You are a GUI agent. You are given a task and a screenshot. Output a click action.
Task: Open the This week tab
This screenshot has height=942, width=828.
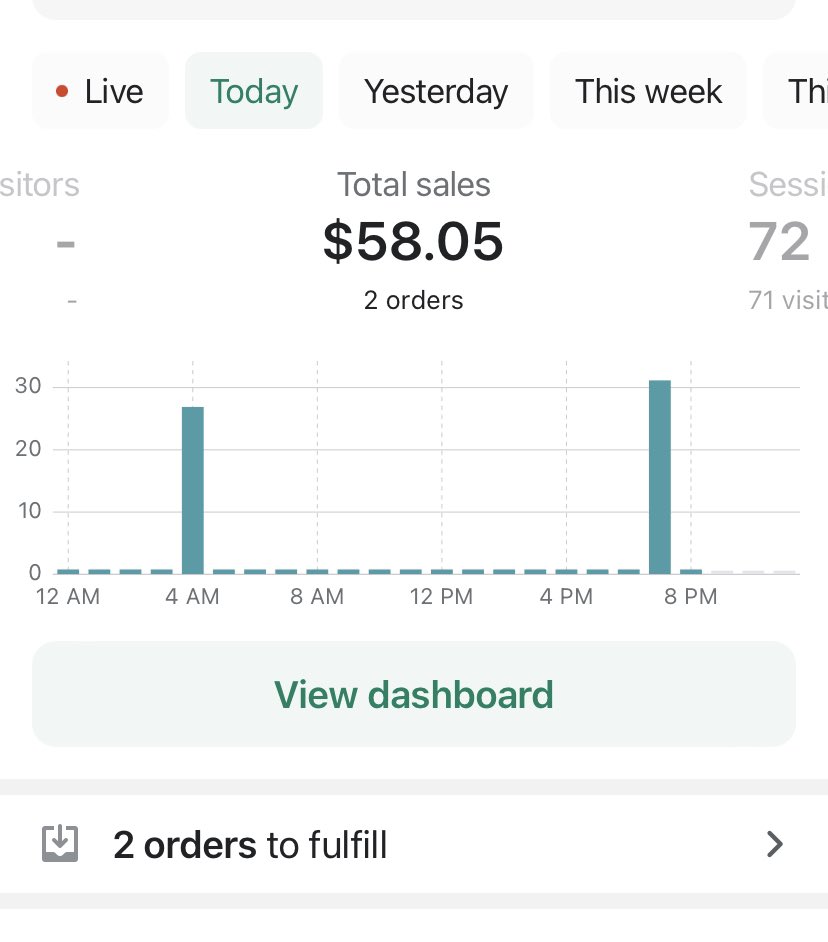point(648,92)
